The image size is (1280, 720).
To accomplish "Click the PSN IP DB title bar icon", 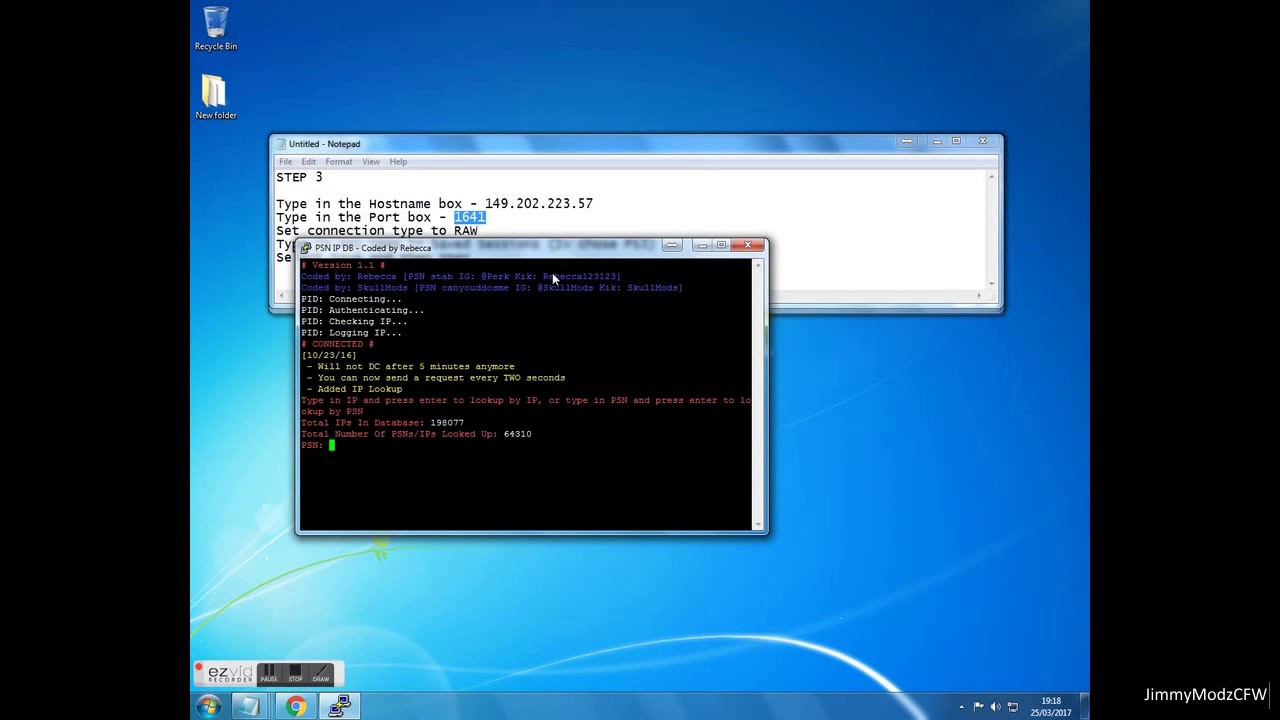I will click(307, 248).
